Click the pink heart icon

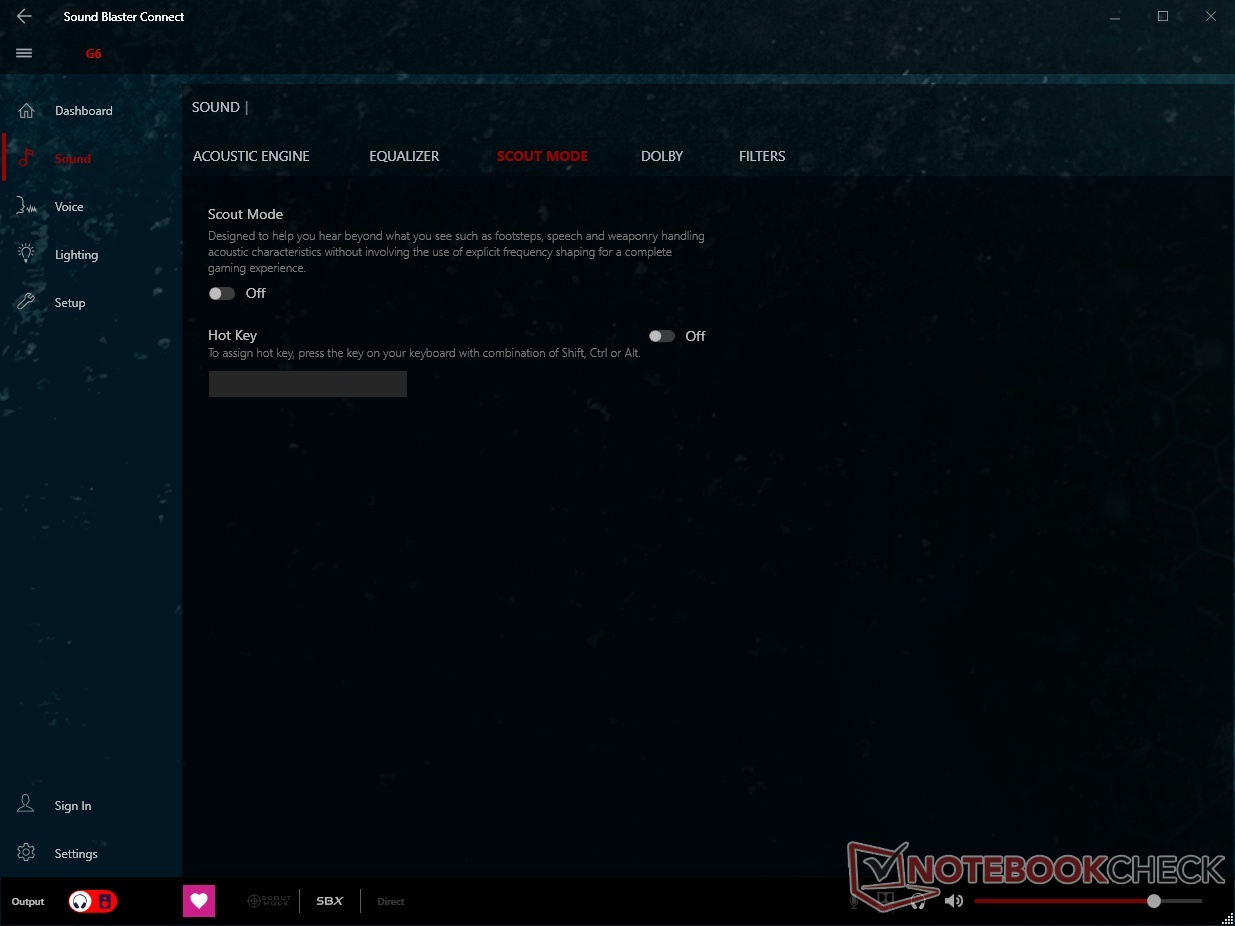coord(199,901)
